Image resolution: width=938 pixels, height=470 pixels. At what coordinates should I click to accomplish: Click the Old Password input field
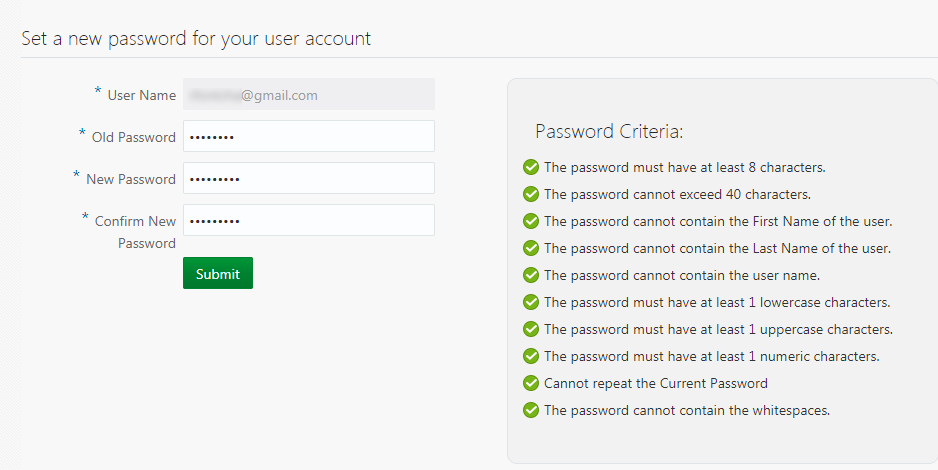[x=309, y=136]
